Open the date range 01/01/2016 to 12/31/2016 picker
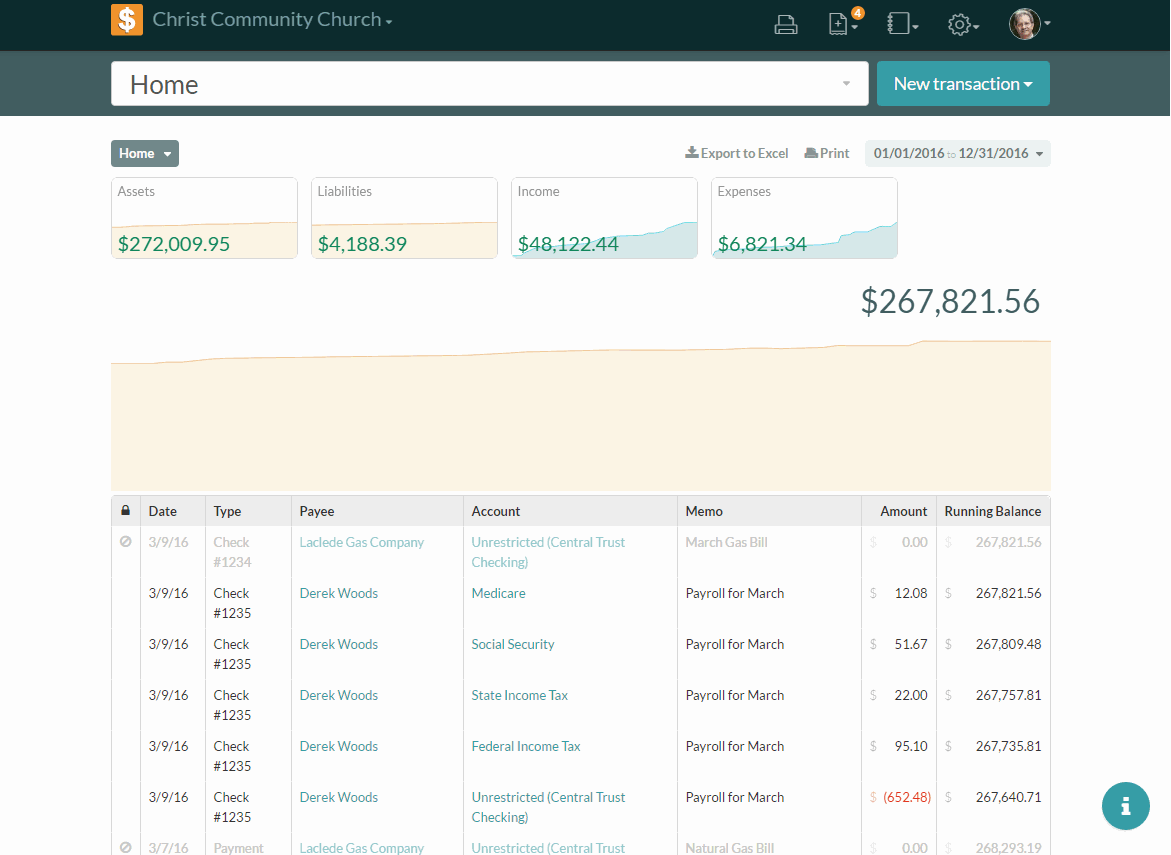This screenshot has width=1171, height=855. click(x=957, y=154)
